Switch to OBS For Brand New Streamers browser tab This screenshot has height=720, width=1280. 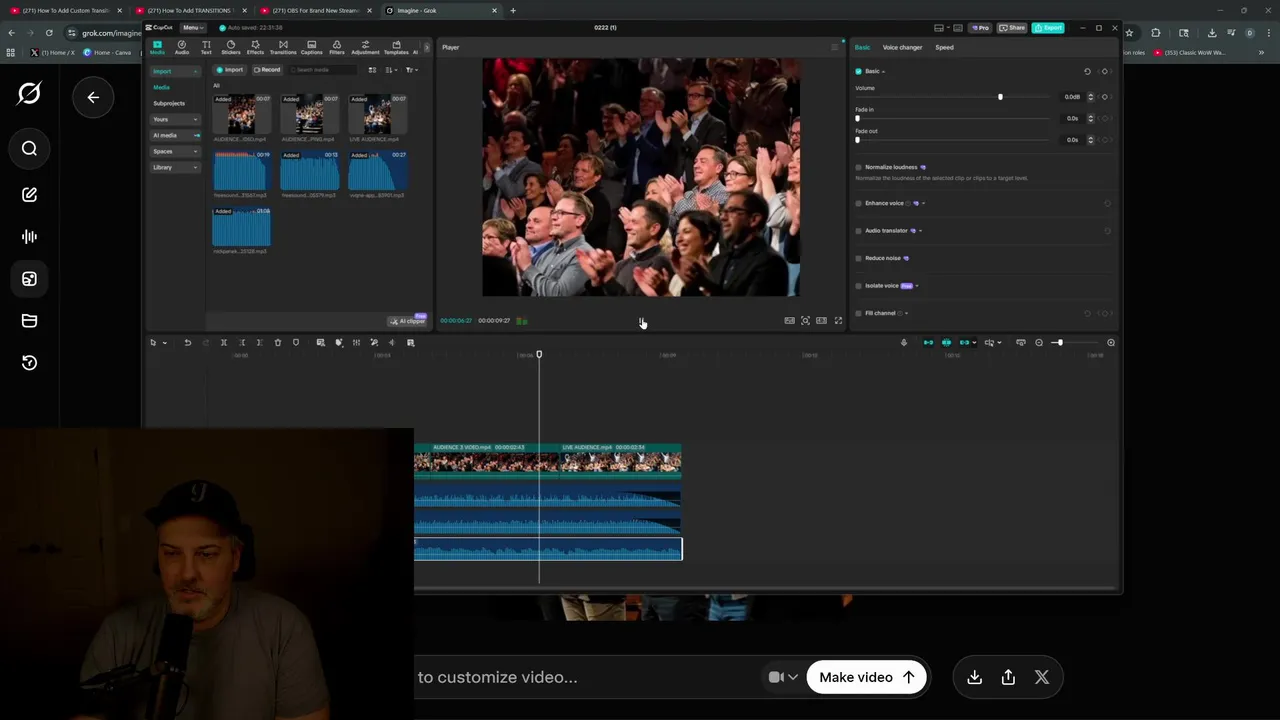tap(316, 10)
